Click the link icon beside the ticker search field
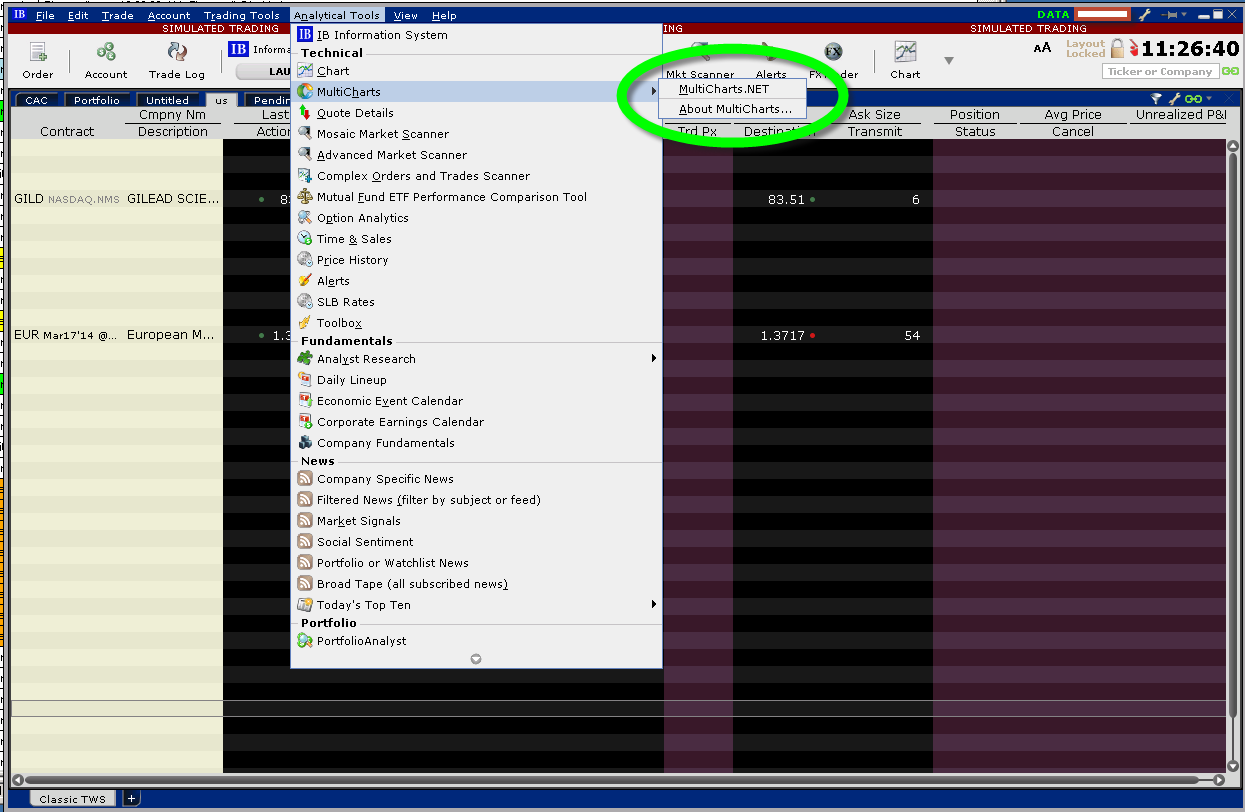This screenshot has height=812, width=1245. pyautogui.click(x=1230, y=71)
